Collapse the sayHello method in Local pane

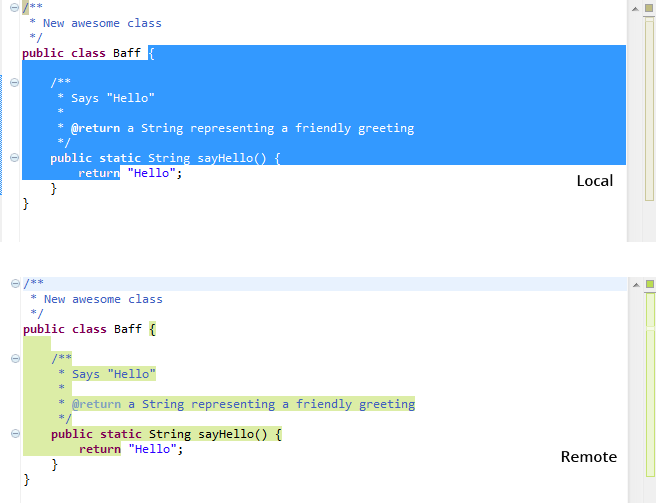tap(14, 158)
